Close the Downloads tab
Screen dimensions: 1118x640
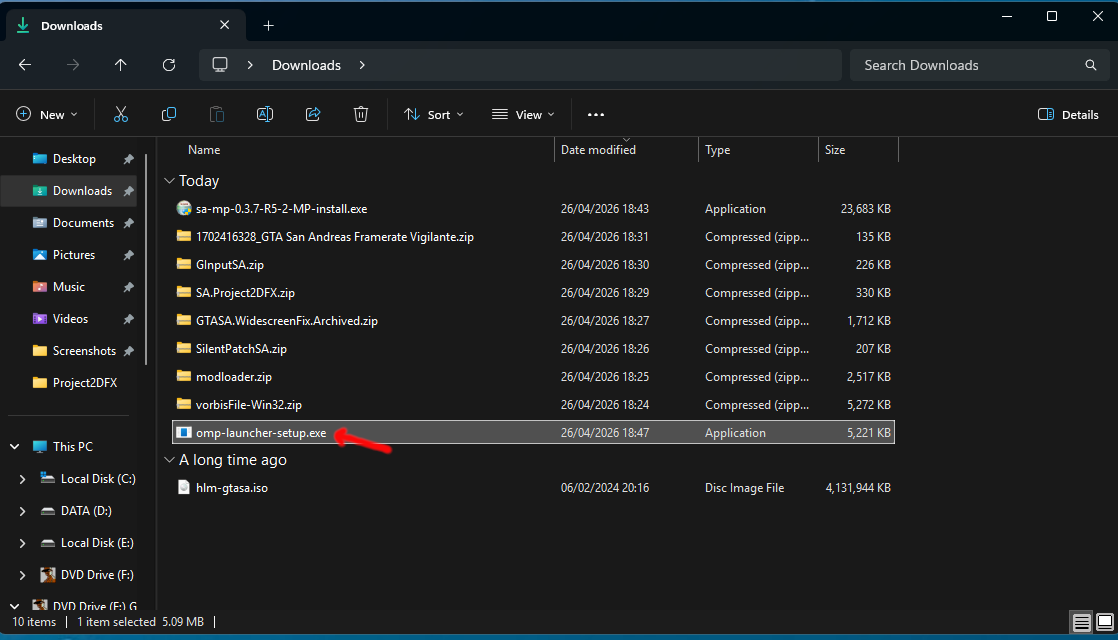point(225,25)
